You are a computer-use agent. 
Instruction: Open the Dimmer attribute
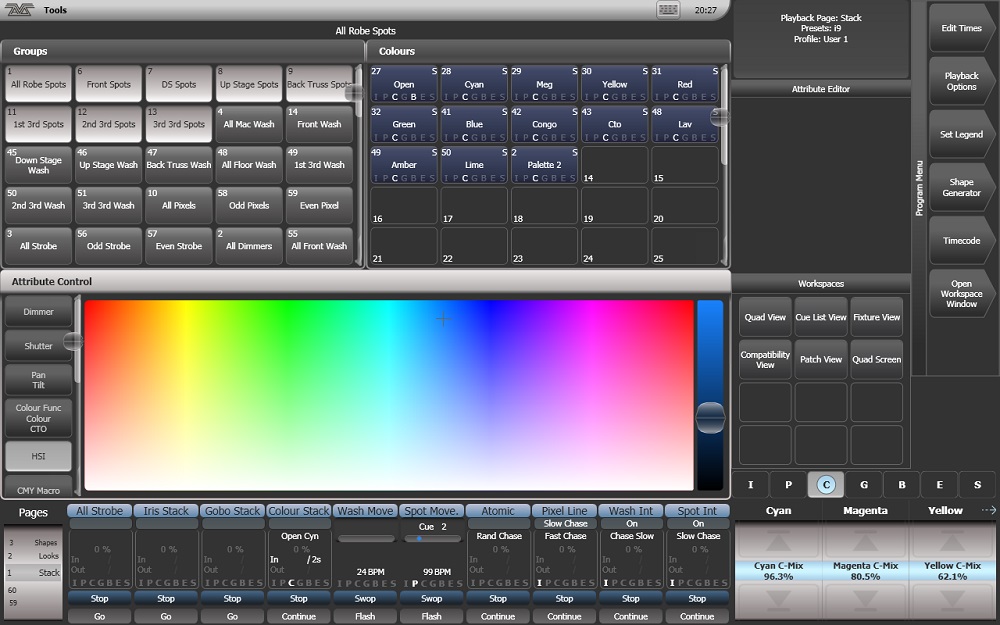pos(38,311)
